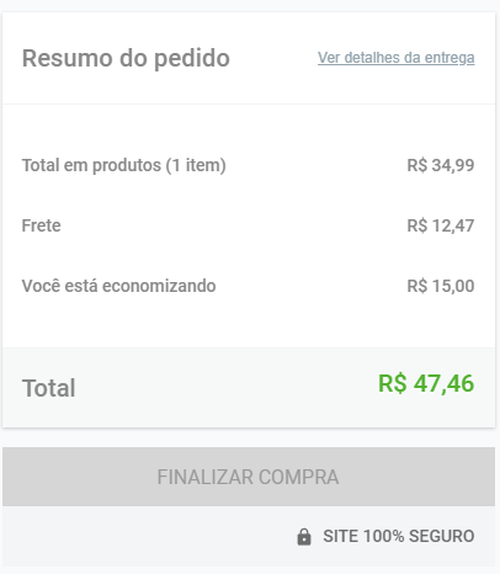Click the Total label
500x574 pixels.
[49, 388]
